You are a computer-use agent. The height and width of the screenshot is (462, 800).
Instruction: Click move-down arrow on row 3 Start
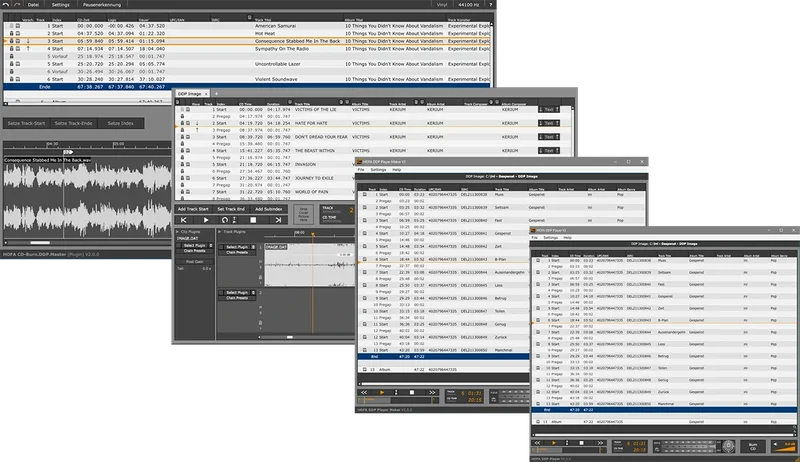click(x=28, y=41)
